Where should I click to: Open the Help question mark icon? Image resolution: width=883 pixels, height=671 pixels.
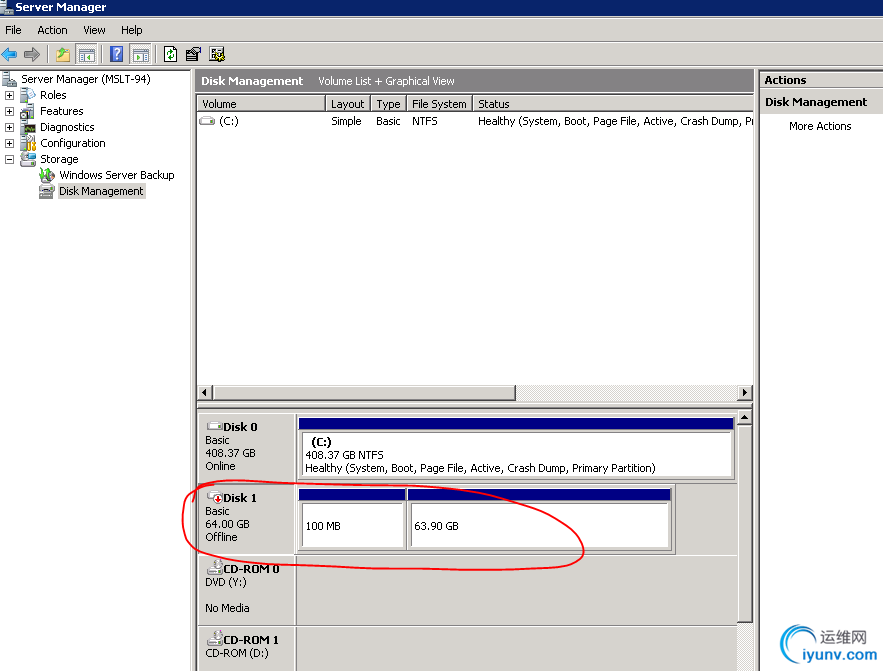tap(117, 54)
